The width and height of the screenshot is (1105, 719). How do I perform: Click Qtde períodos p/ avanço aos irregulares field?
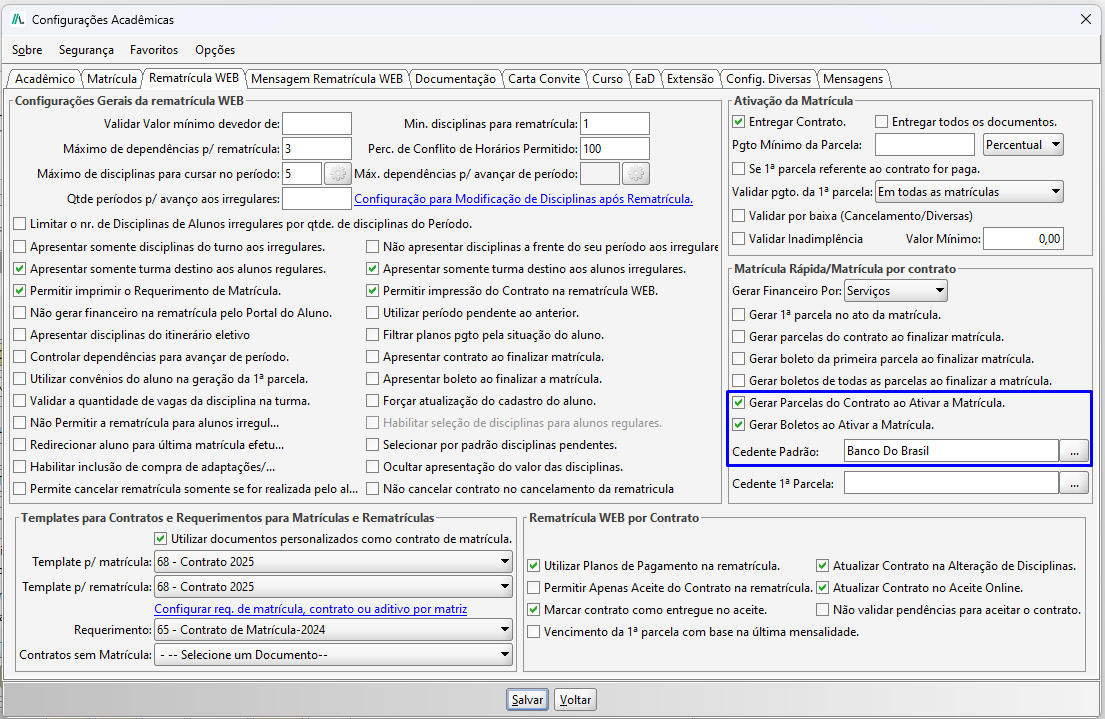[x=317, y=199]
